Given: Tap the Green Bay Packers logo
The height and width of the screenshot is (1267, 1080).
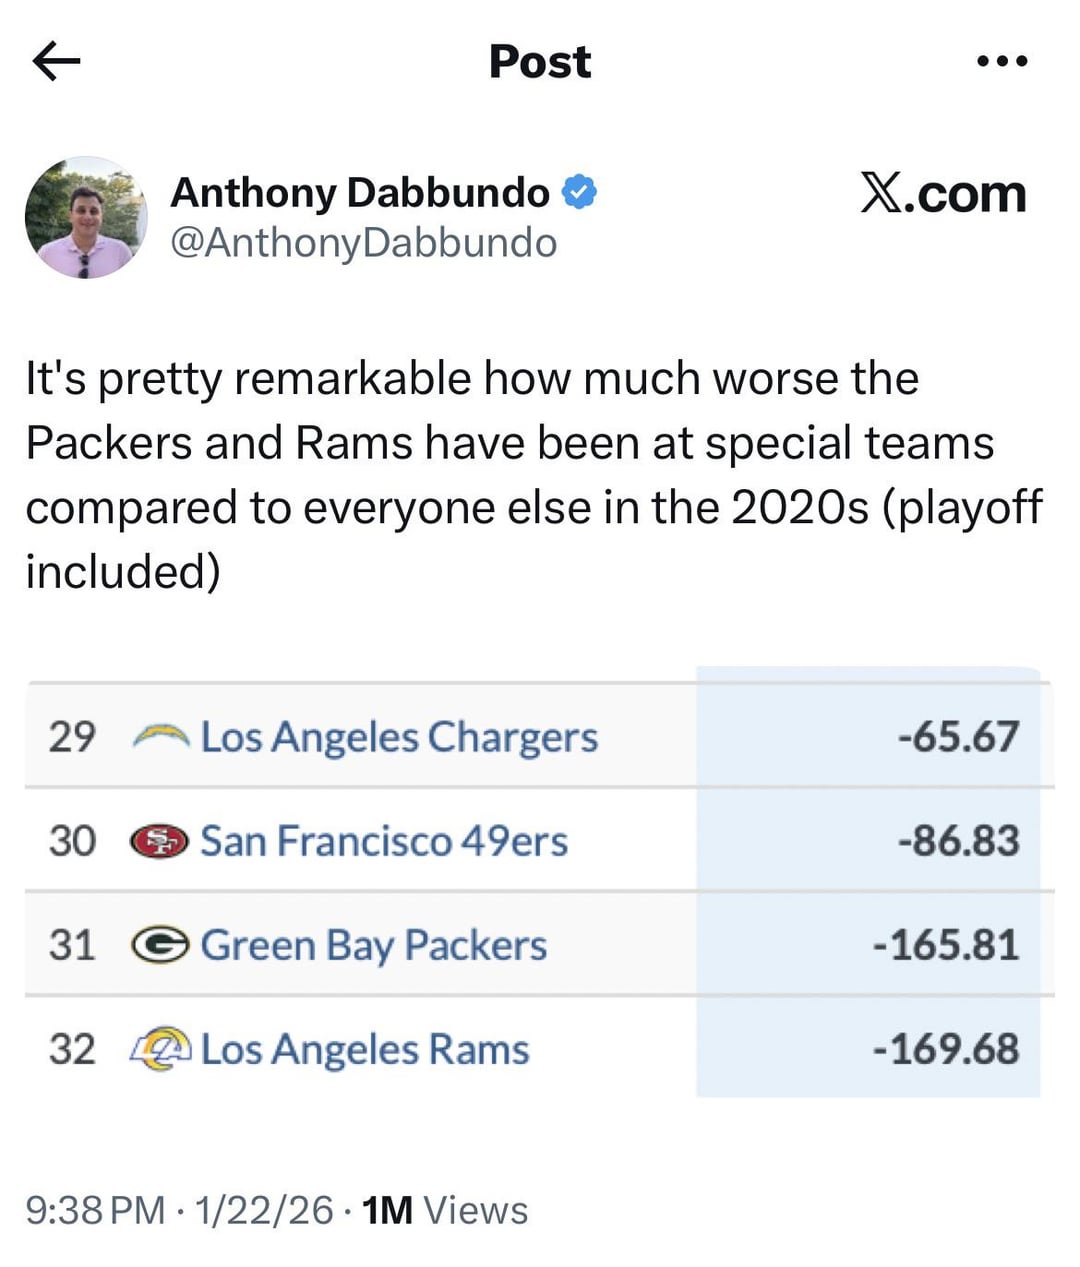Looking at the screenshot, I should click(x=160, y=946).
